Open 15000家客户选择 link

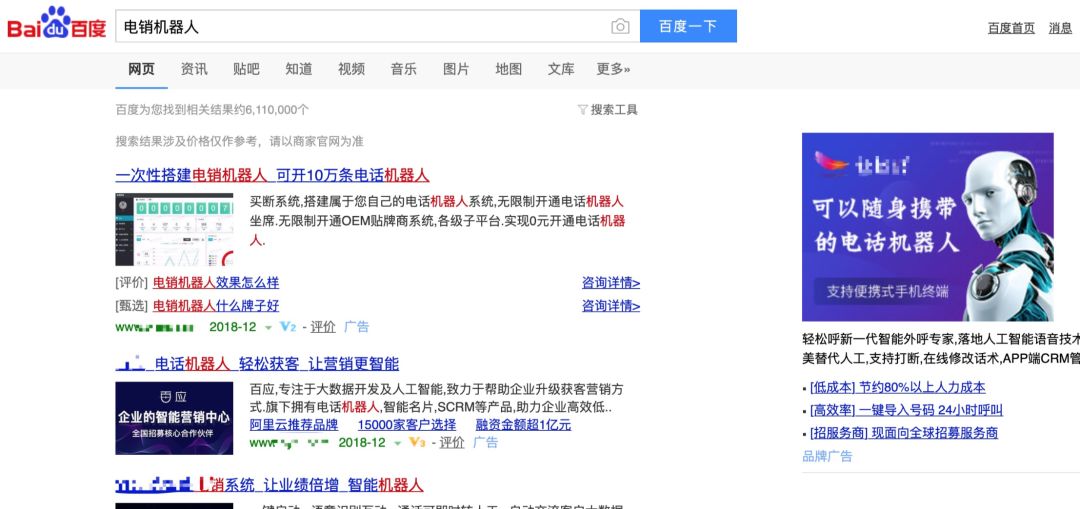(x=406, y=424)
